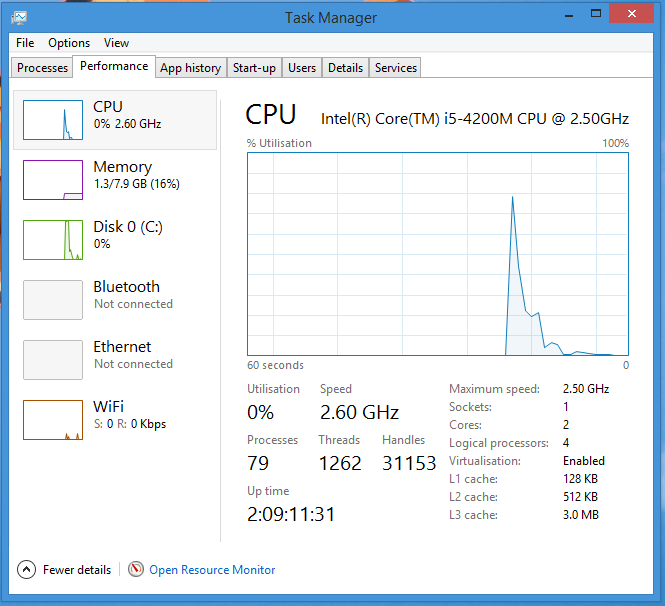
Task: Click the processes count 79
Action: [x=258, y=463]
